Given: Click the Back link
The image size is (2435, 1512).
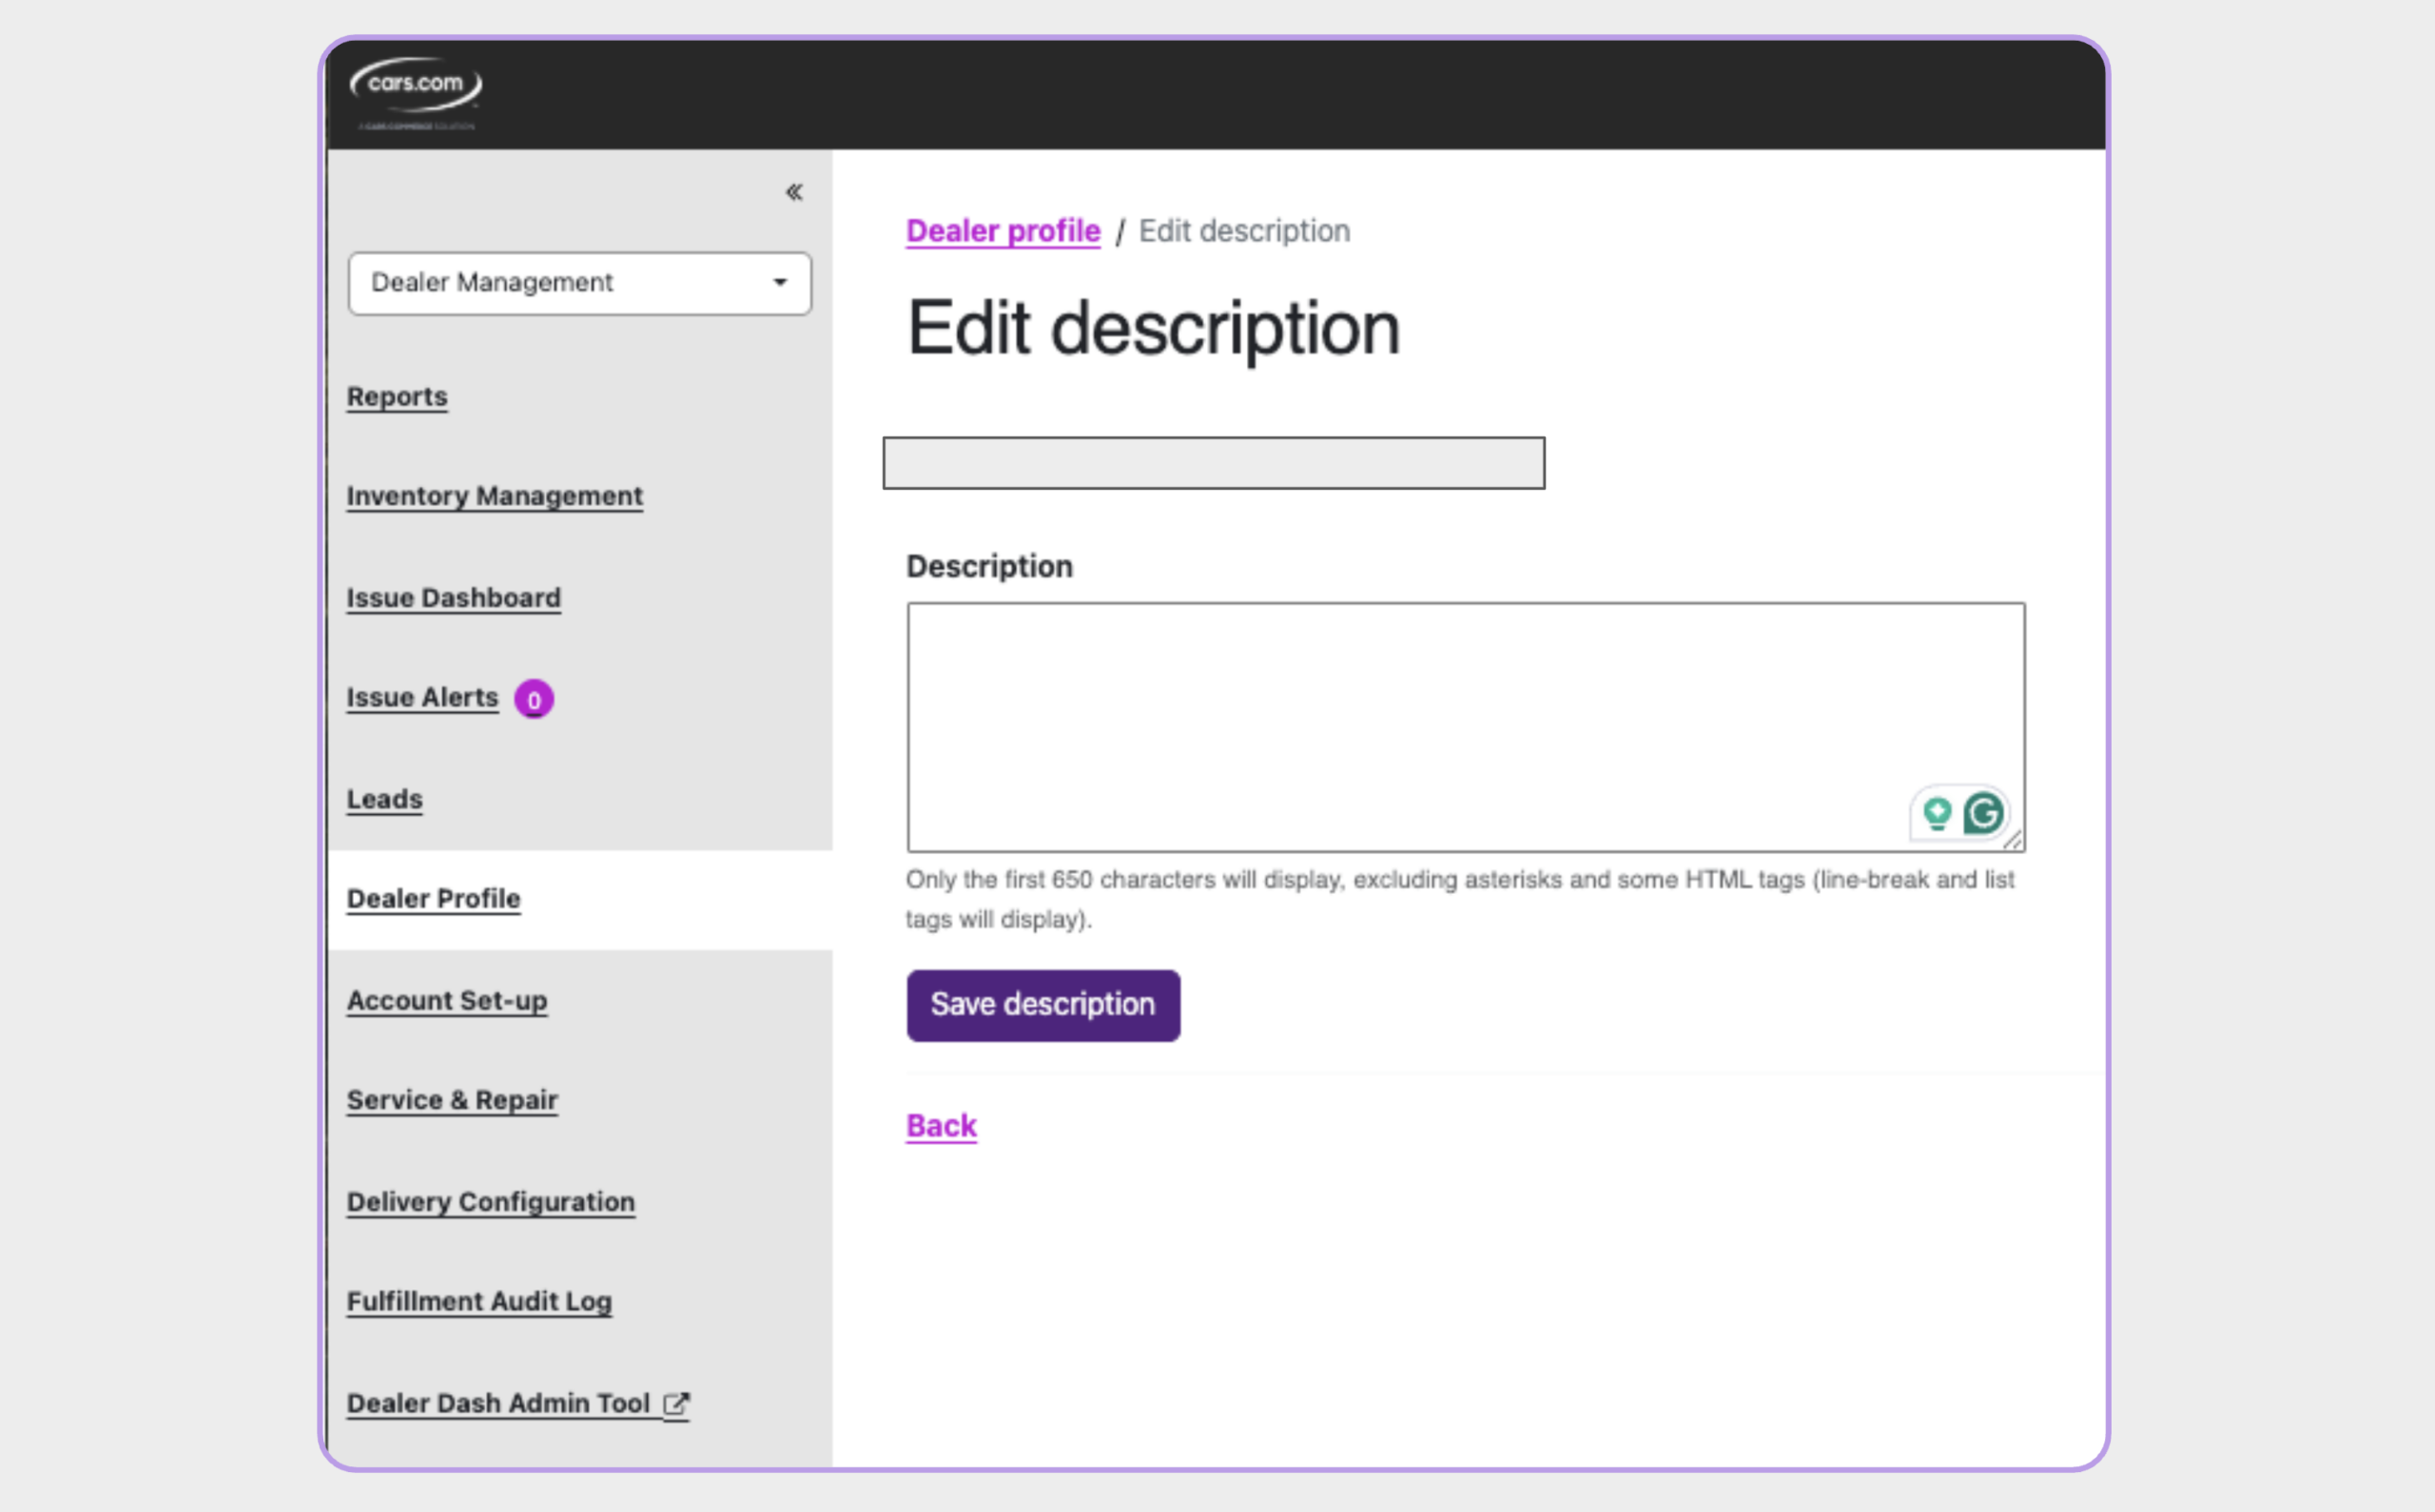Looking at the screenshot, I should [x=941, y=1126].
